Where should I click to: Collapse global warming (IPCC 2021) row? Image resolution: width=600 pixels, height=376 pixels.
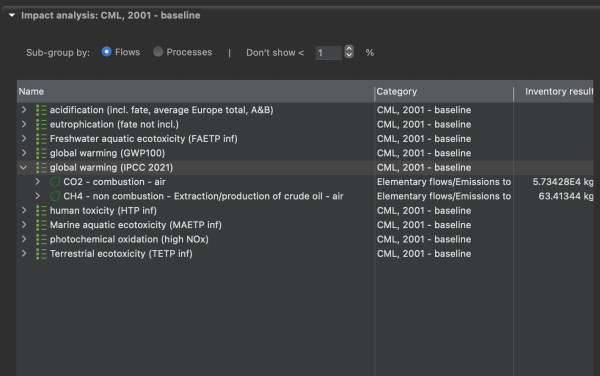coord(23,168)
